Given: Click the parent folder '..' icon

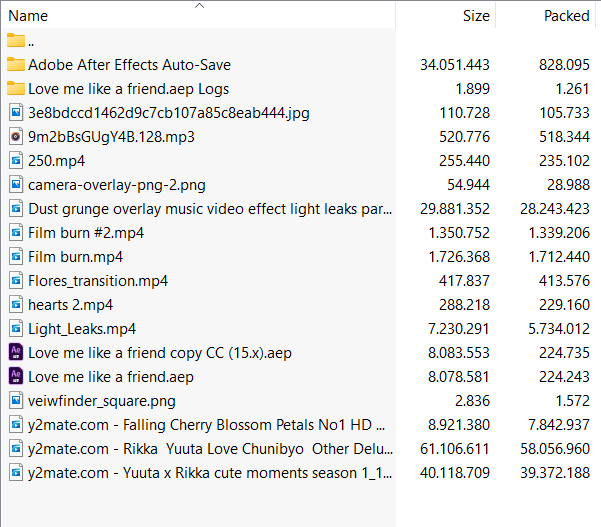Looking at the screenshot, I should point(15,41).
